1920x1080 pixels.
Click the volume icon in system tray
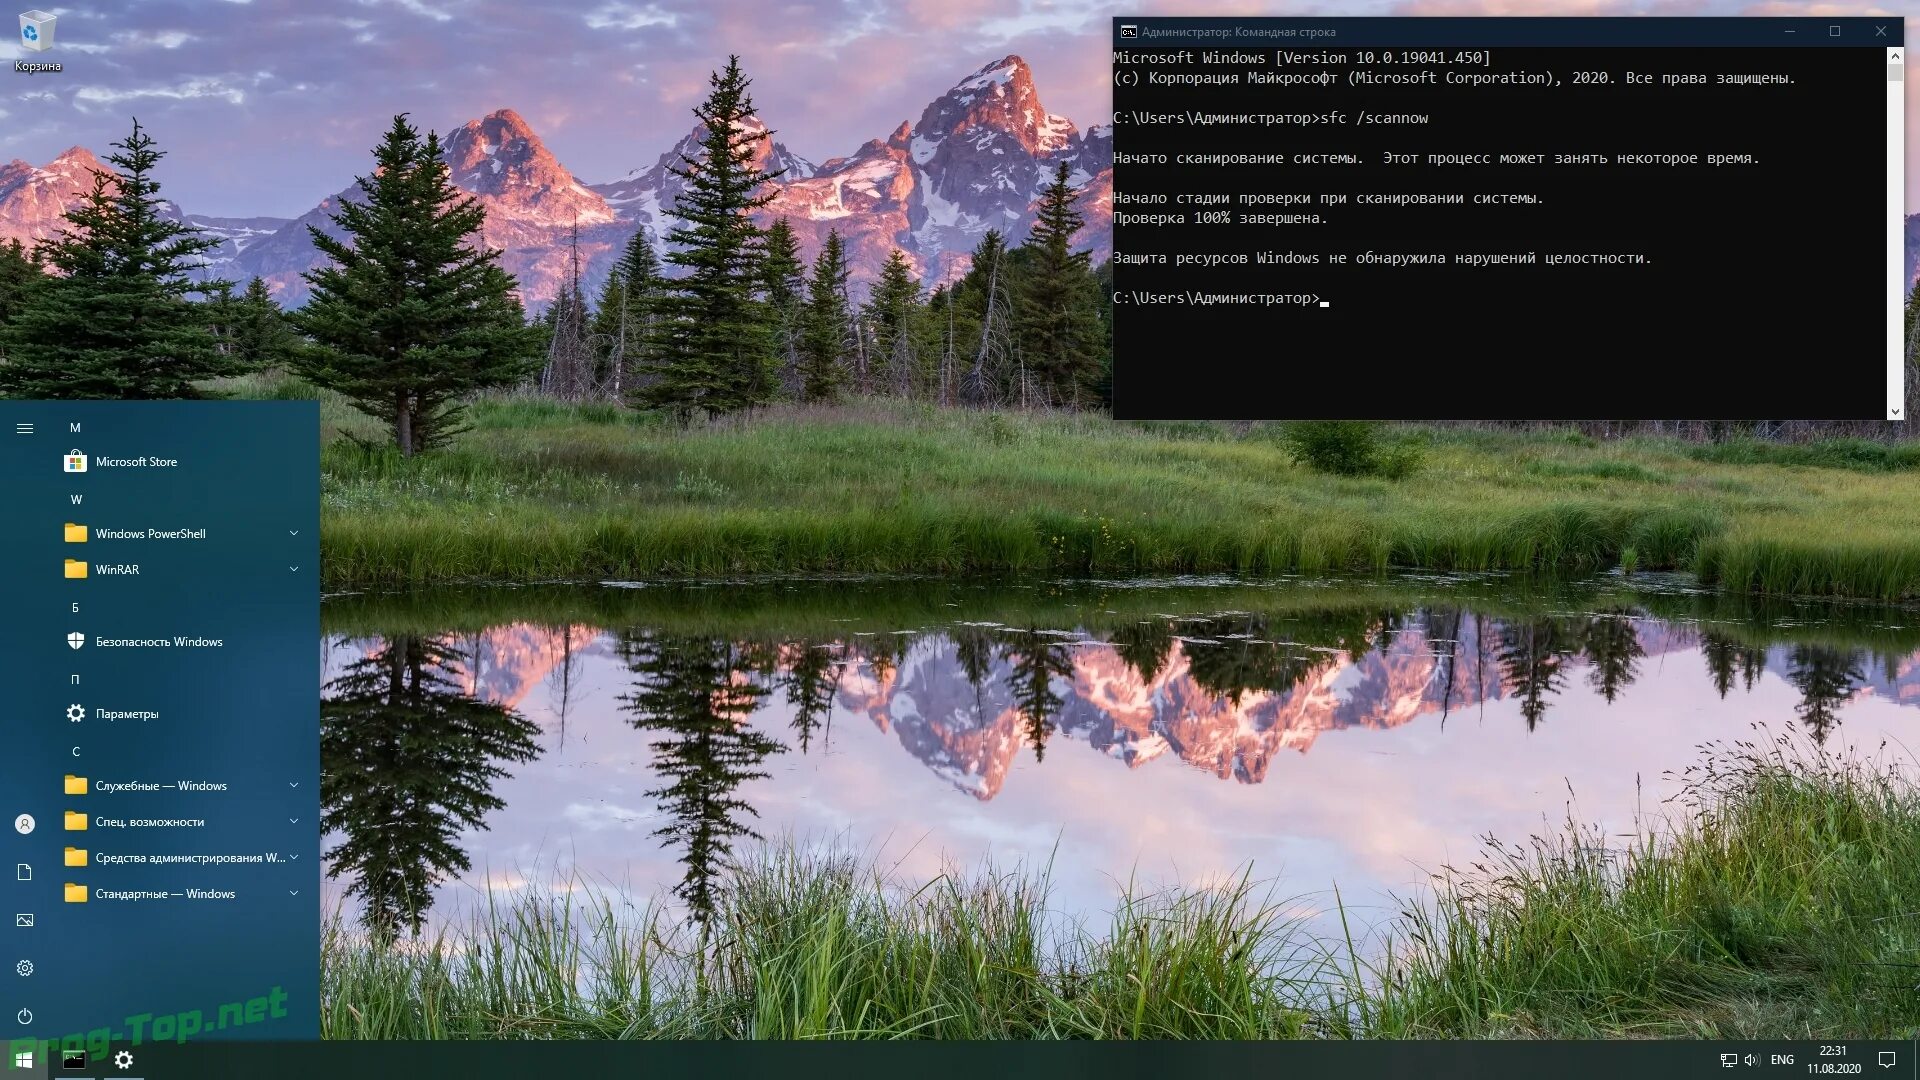(1751, 1060)
